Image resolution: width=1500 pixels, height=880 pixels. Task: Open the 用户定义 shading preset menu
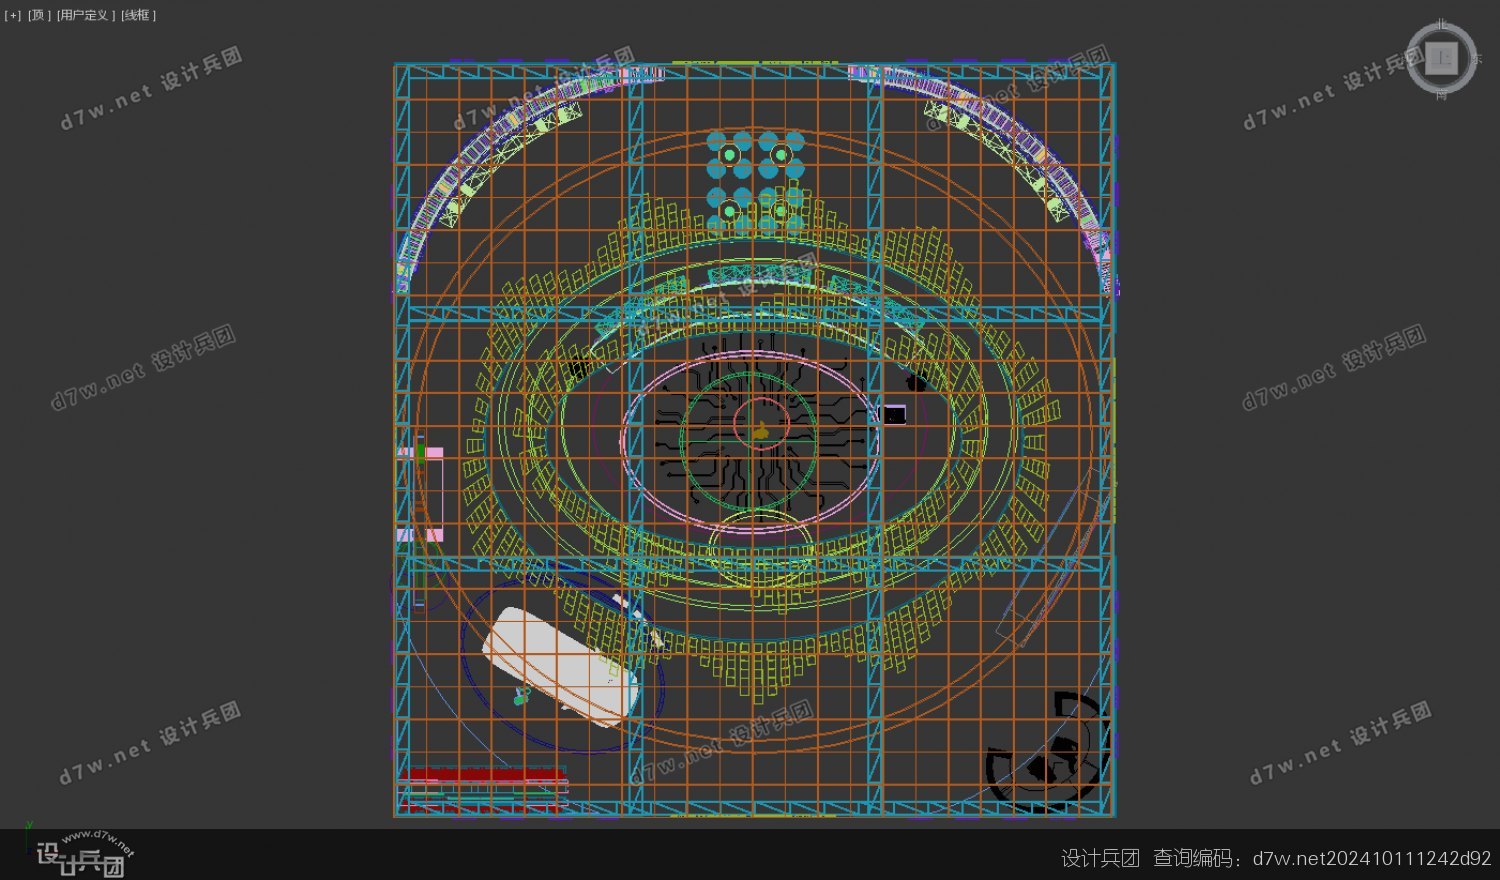tap(86, 15)
